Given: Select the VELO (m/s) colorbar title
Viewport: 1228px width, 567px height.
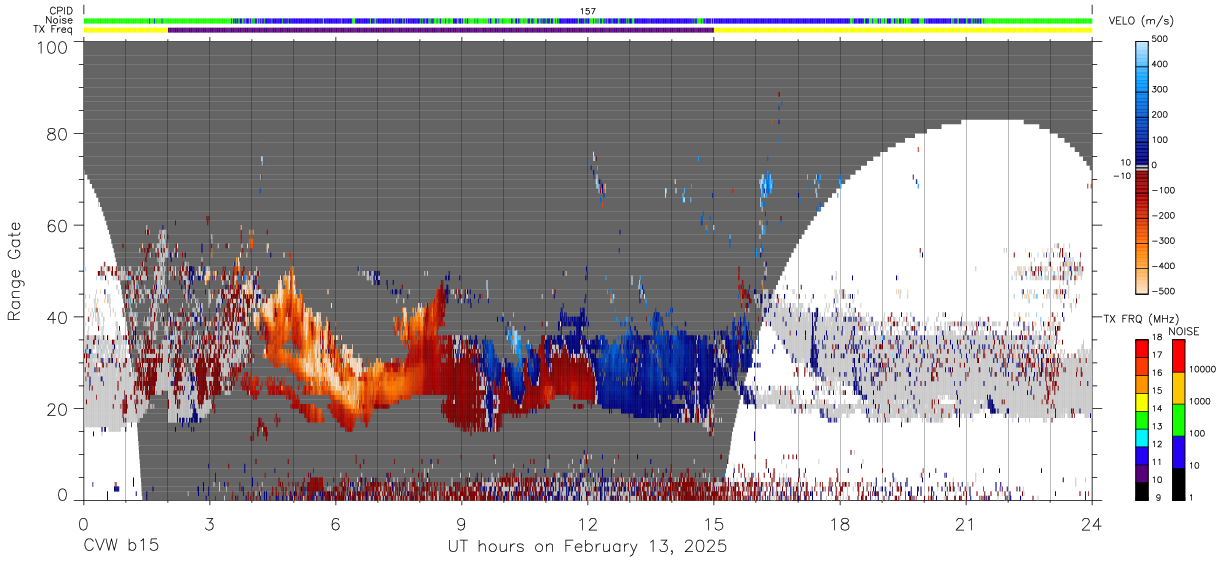Looking at the screenshot, I should click(x=1141, y=22).
